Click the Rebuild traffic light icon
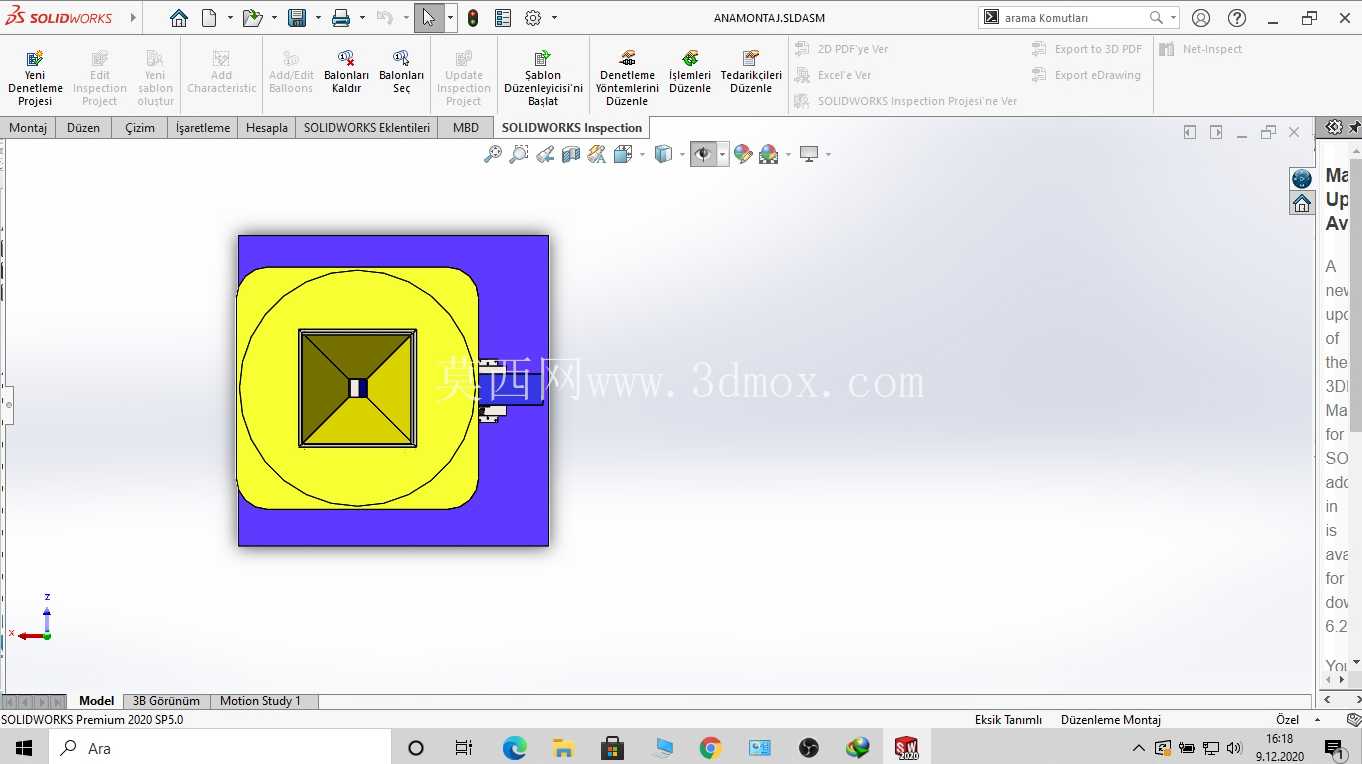Viewport: 1362px width, 764px height. coord(473,18)
